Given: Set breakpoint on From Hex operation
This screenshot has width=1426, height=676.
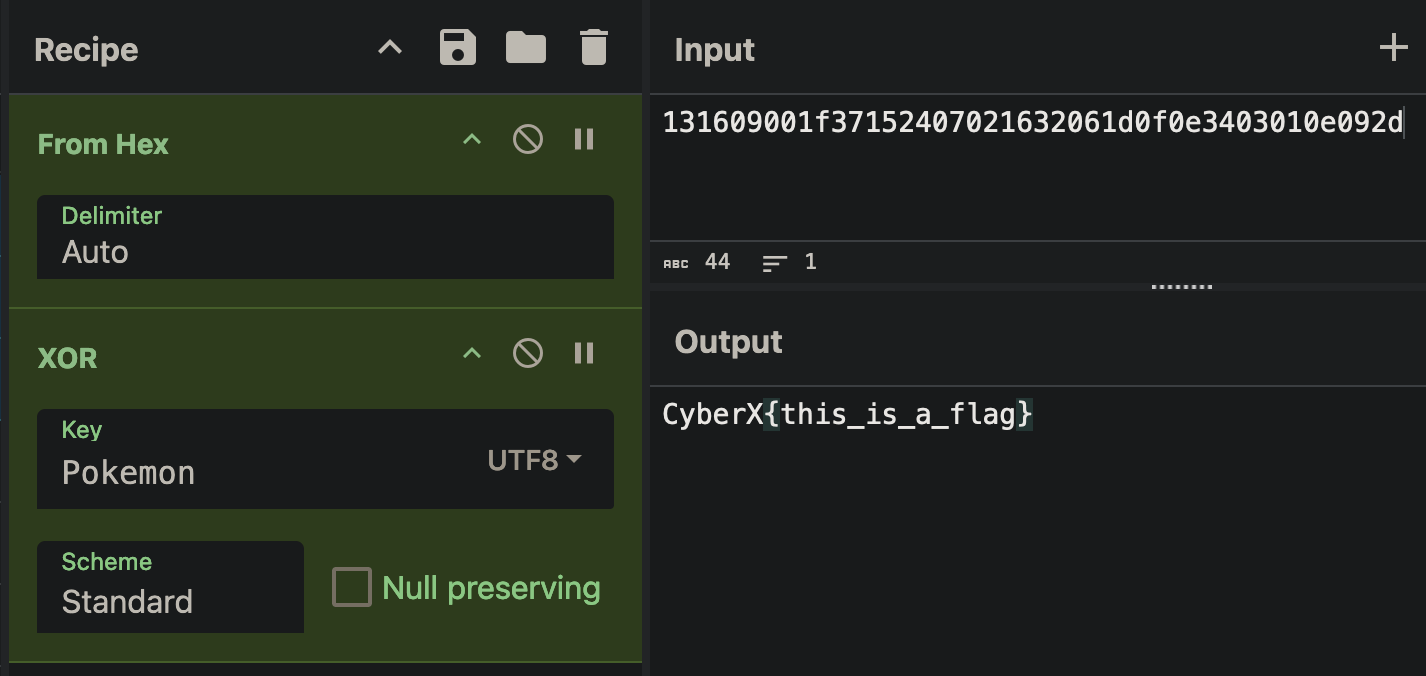Looking at the screenshot, I should pos(585,139).
